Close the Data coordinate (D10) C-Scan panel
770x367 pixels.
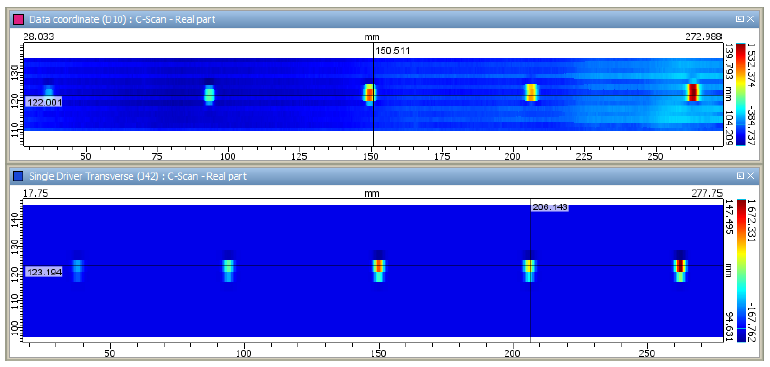[750, 20]
